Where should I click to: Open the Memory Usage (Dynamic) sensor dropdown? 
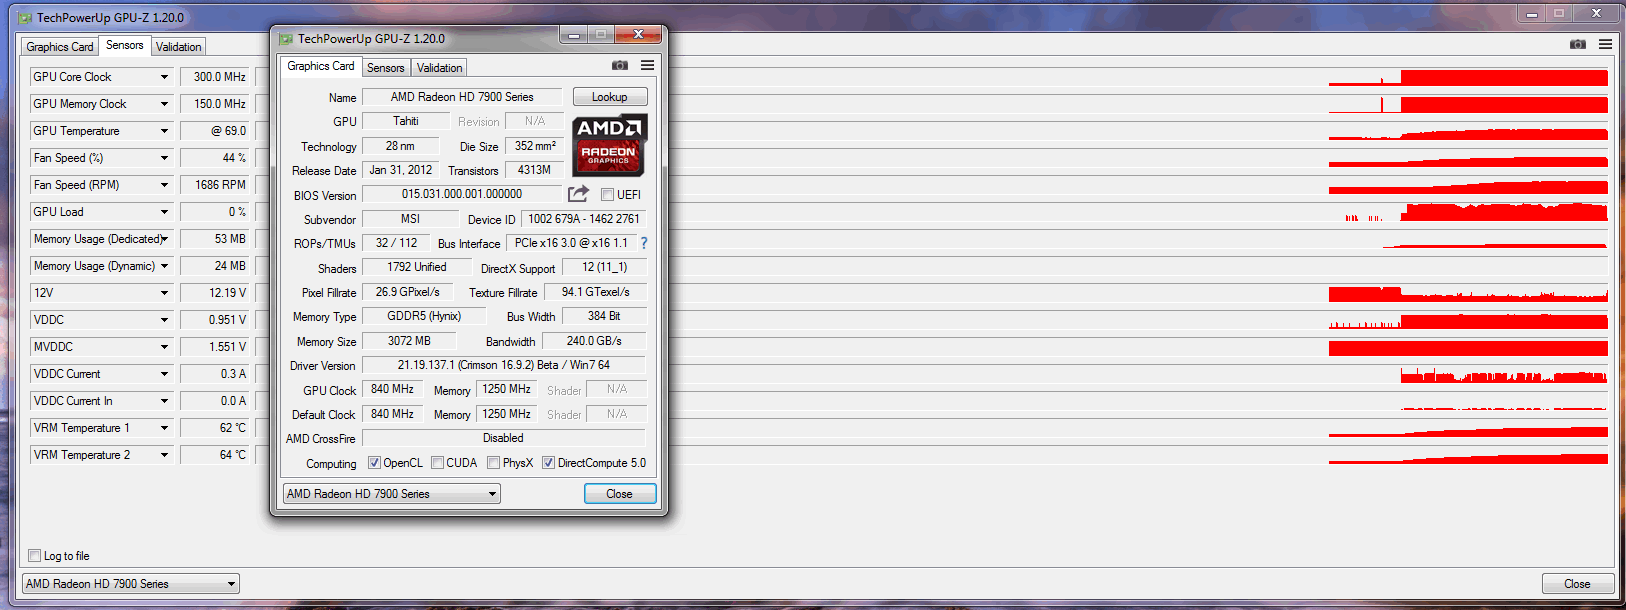(x=165, y=266)
